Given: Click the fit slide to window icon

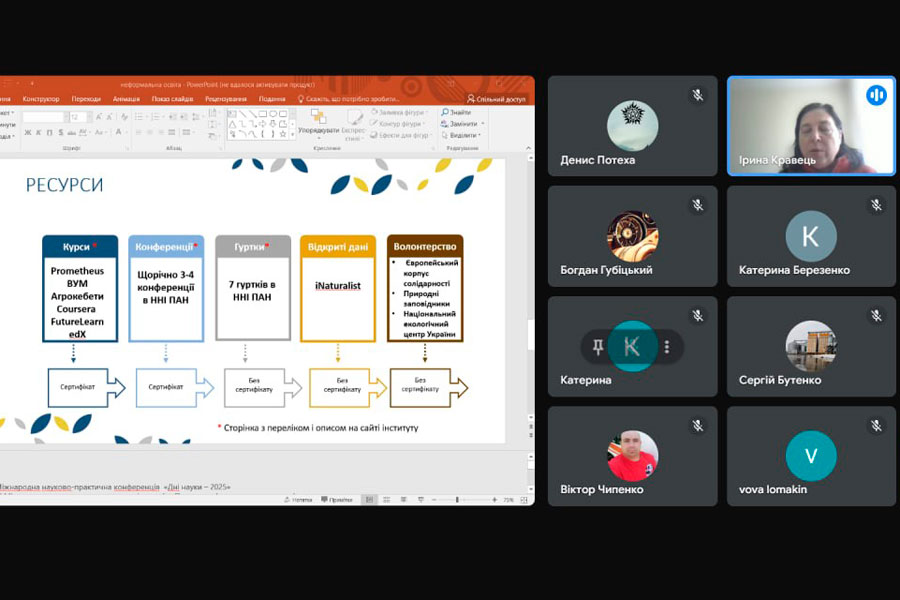Looking at the screenshot, I should [x=523, y=500].
